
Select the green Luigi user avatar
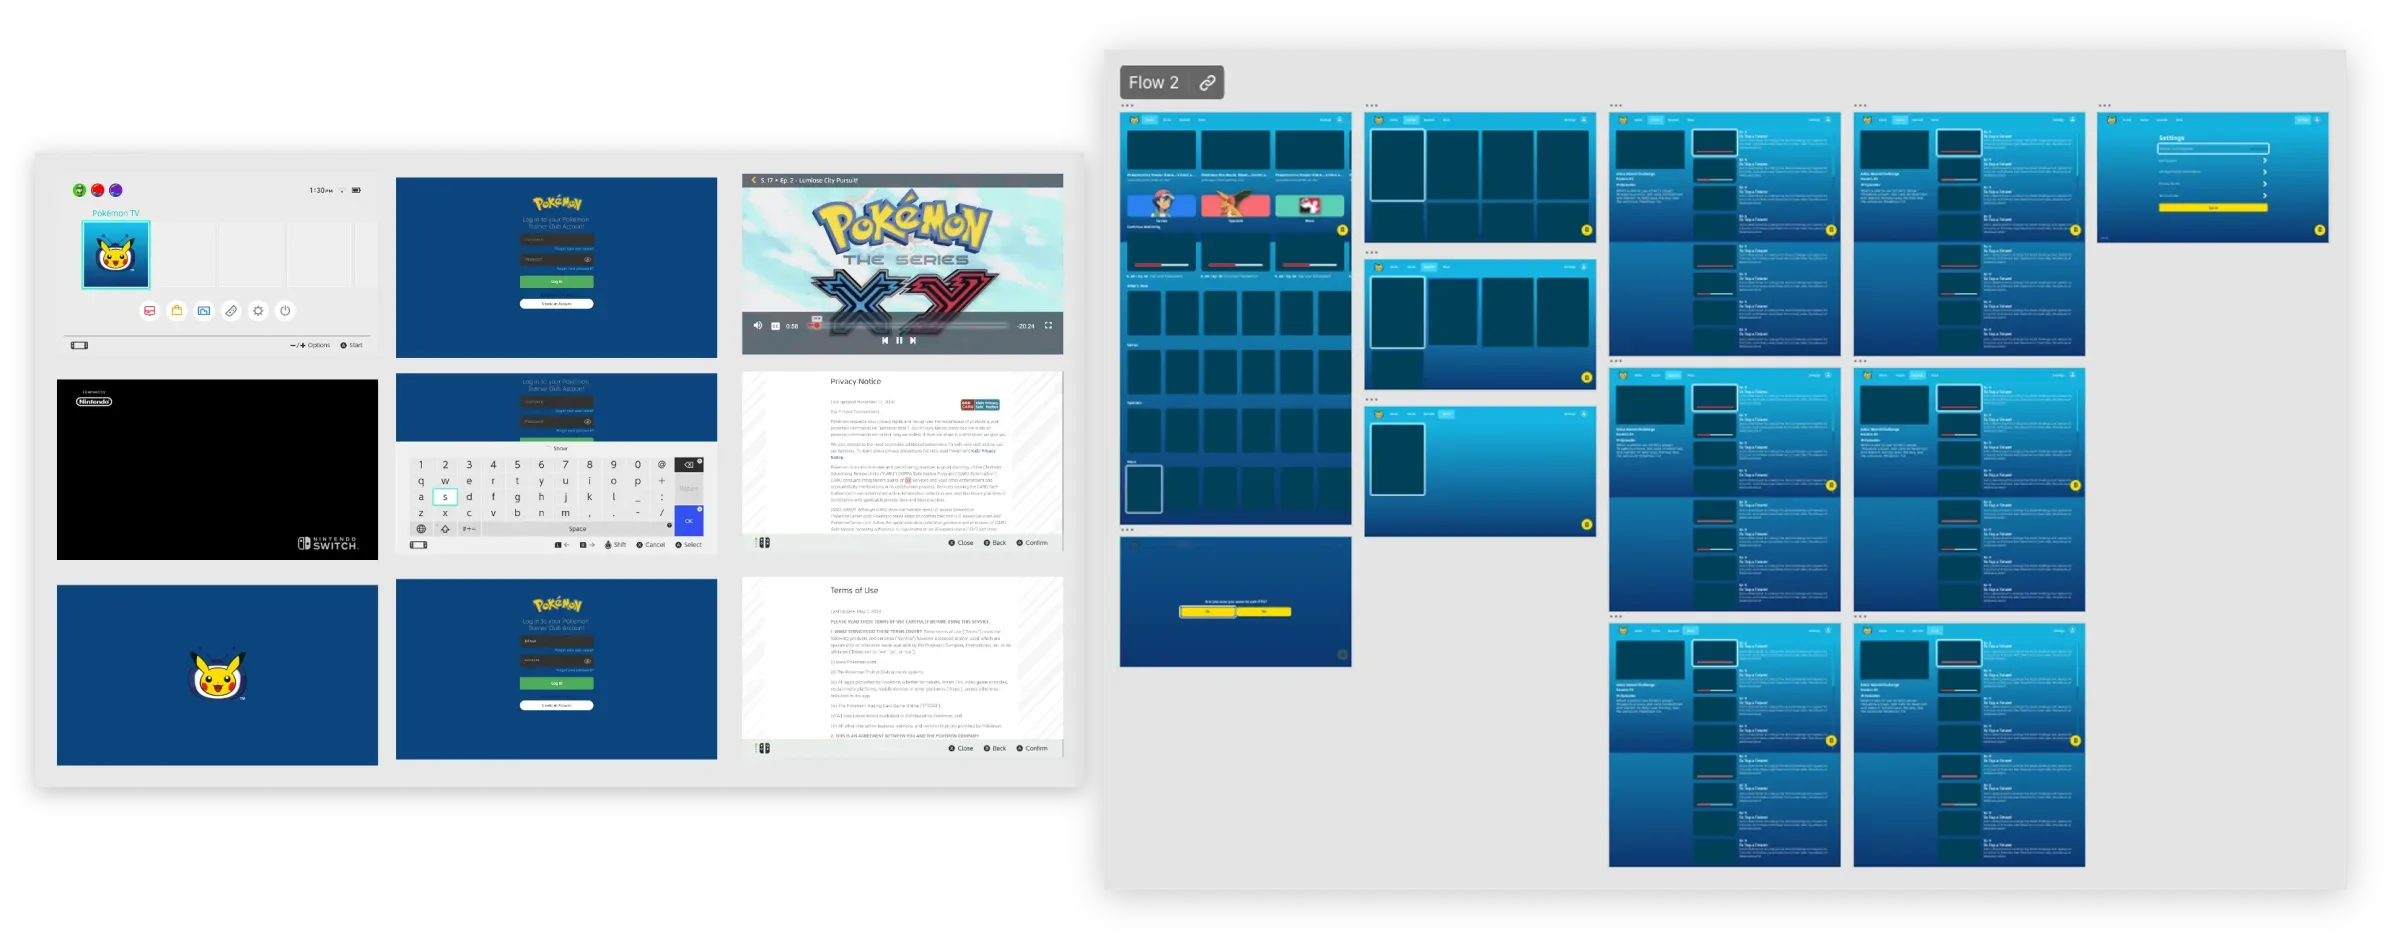pyautogui.click(x=79, y=190)
